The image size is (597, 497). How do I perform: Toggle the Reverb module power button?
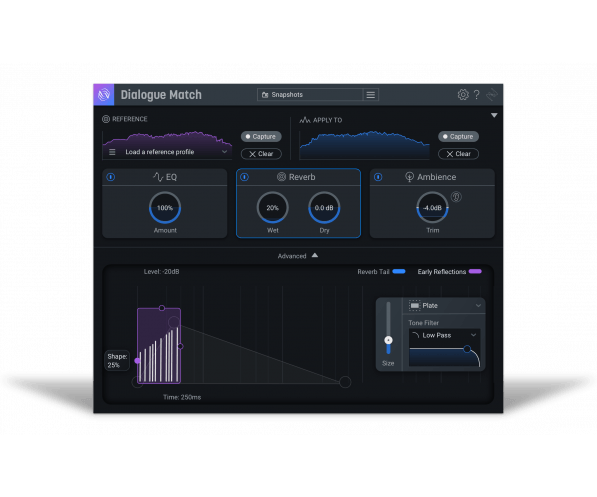pos(244,177)
